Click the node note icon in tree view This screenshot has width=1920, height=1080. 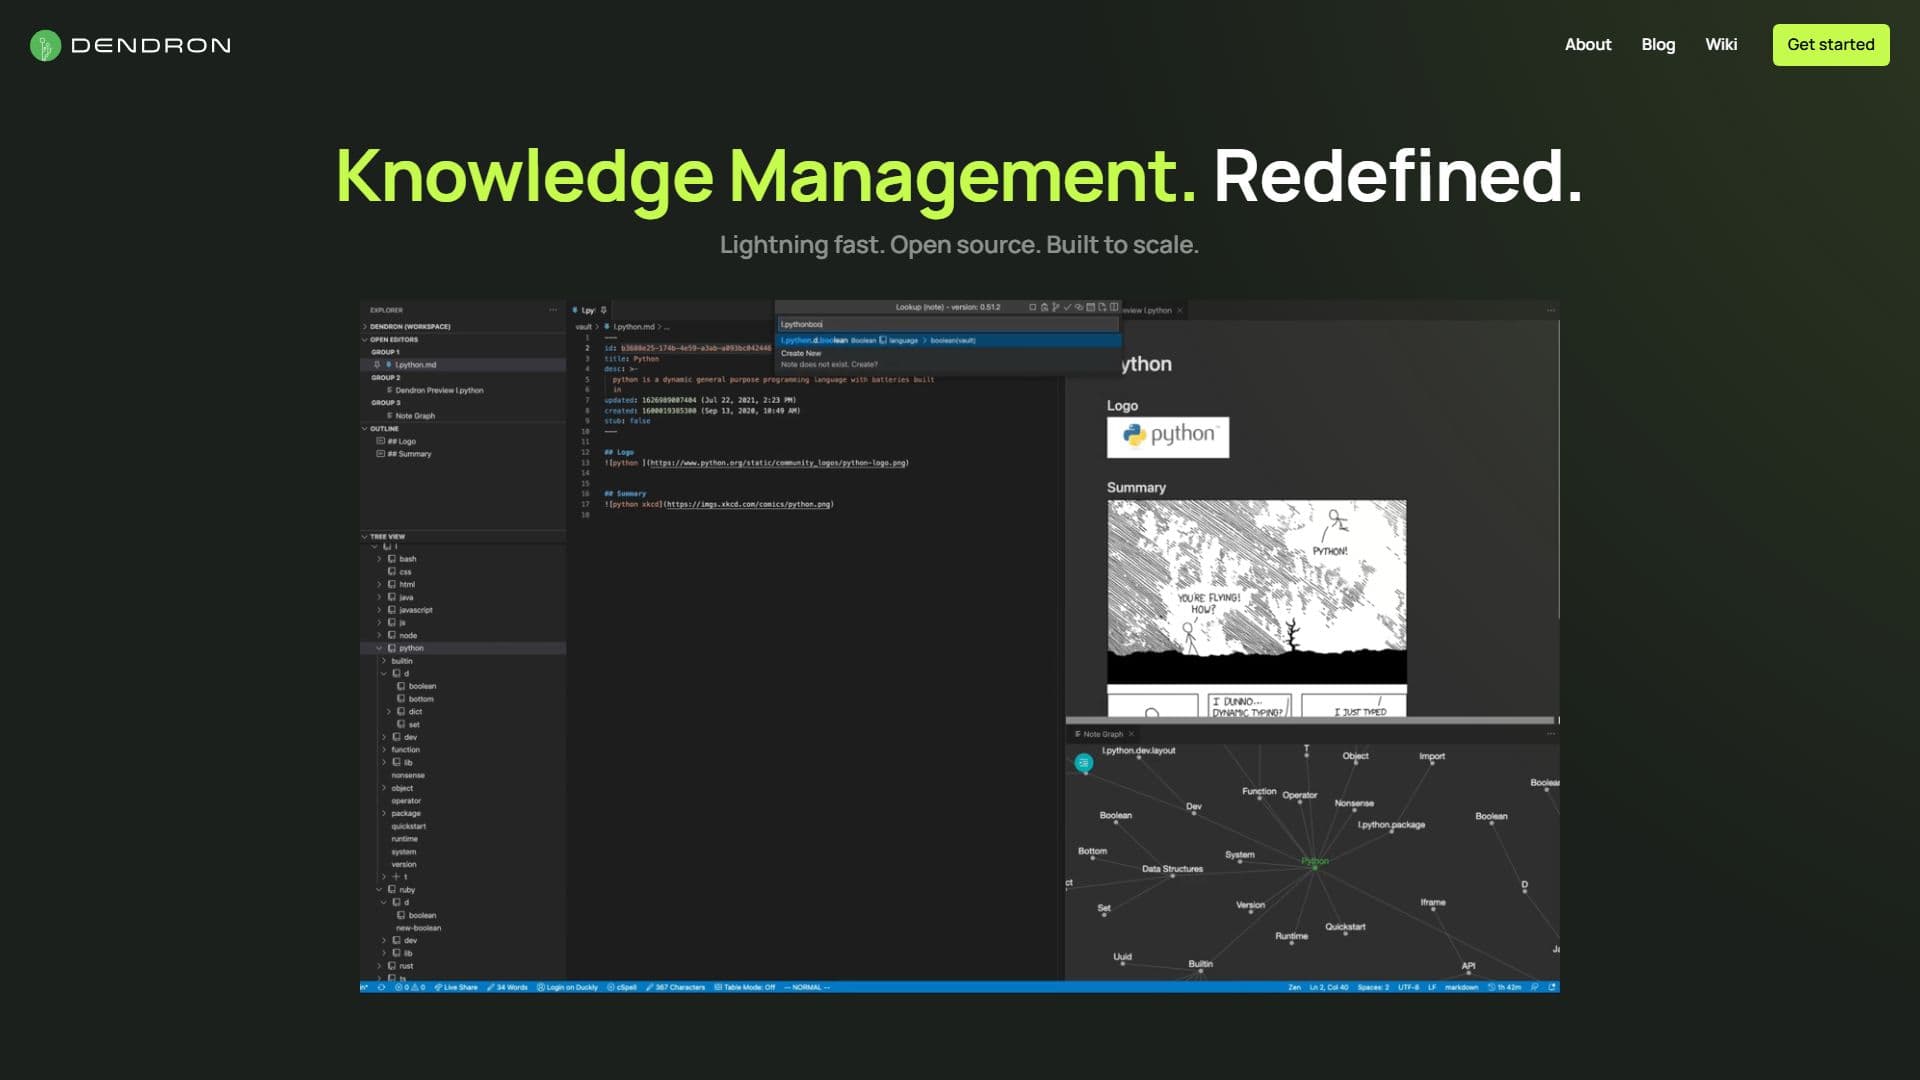tap(392, 636)
